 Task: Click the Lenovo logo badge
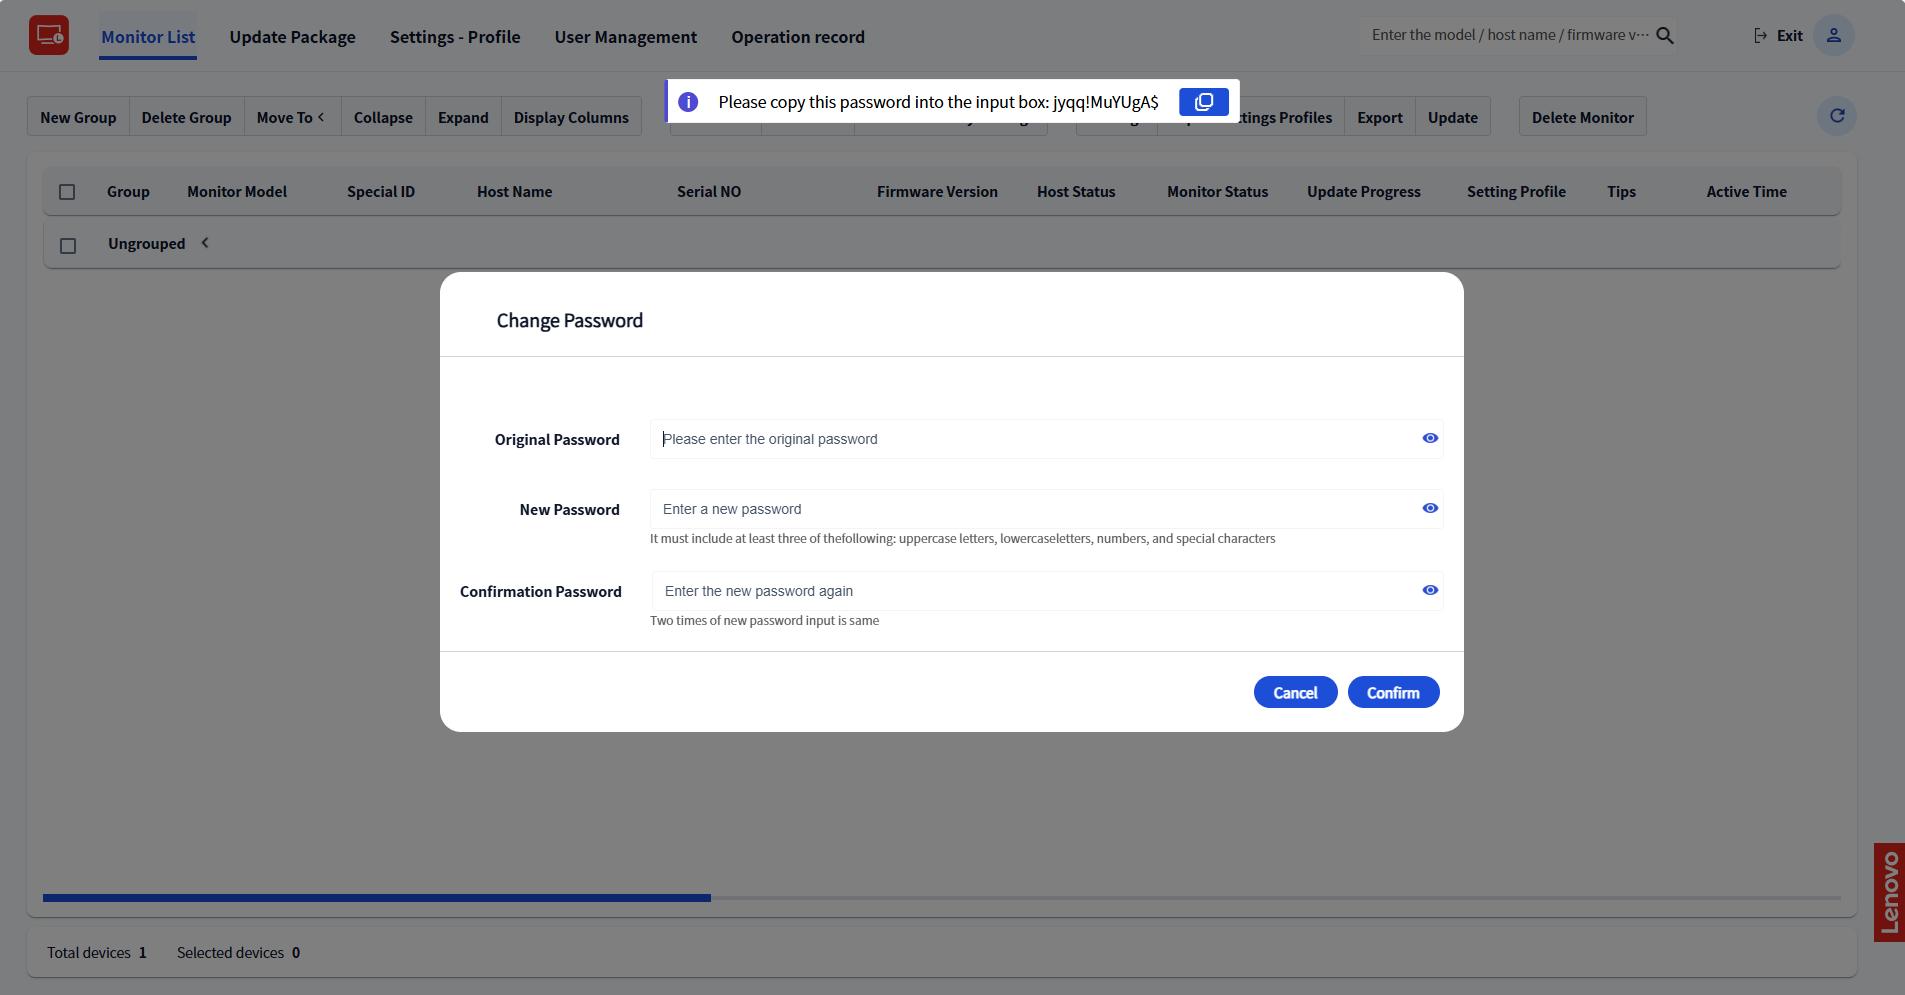tap(1888, 892)
